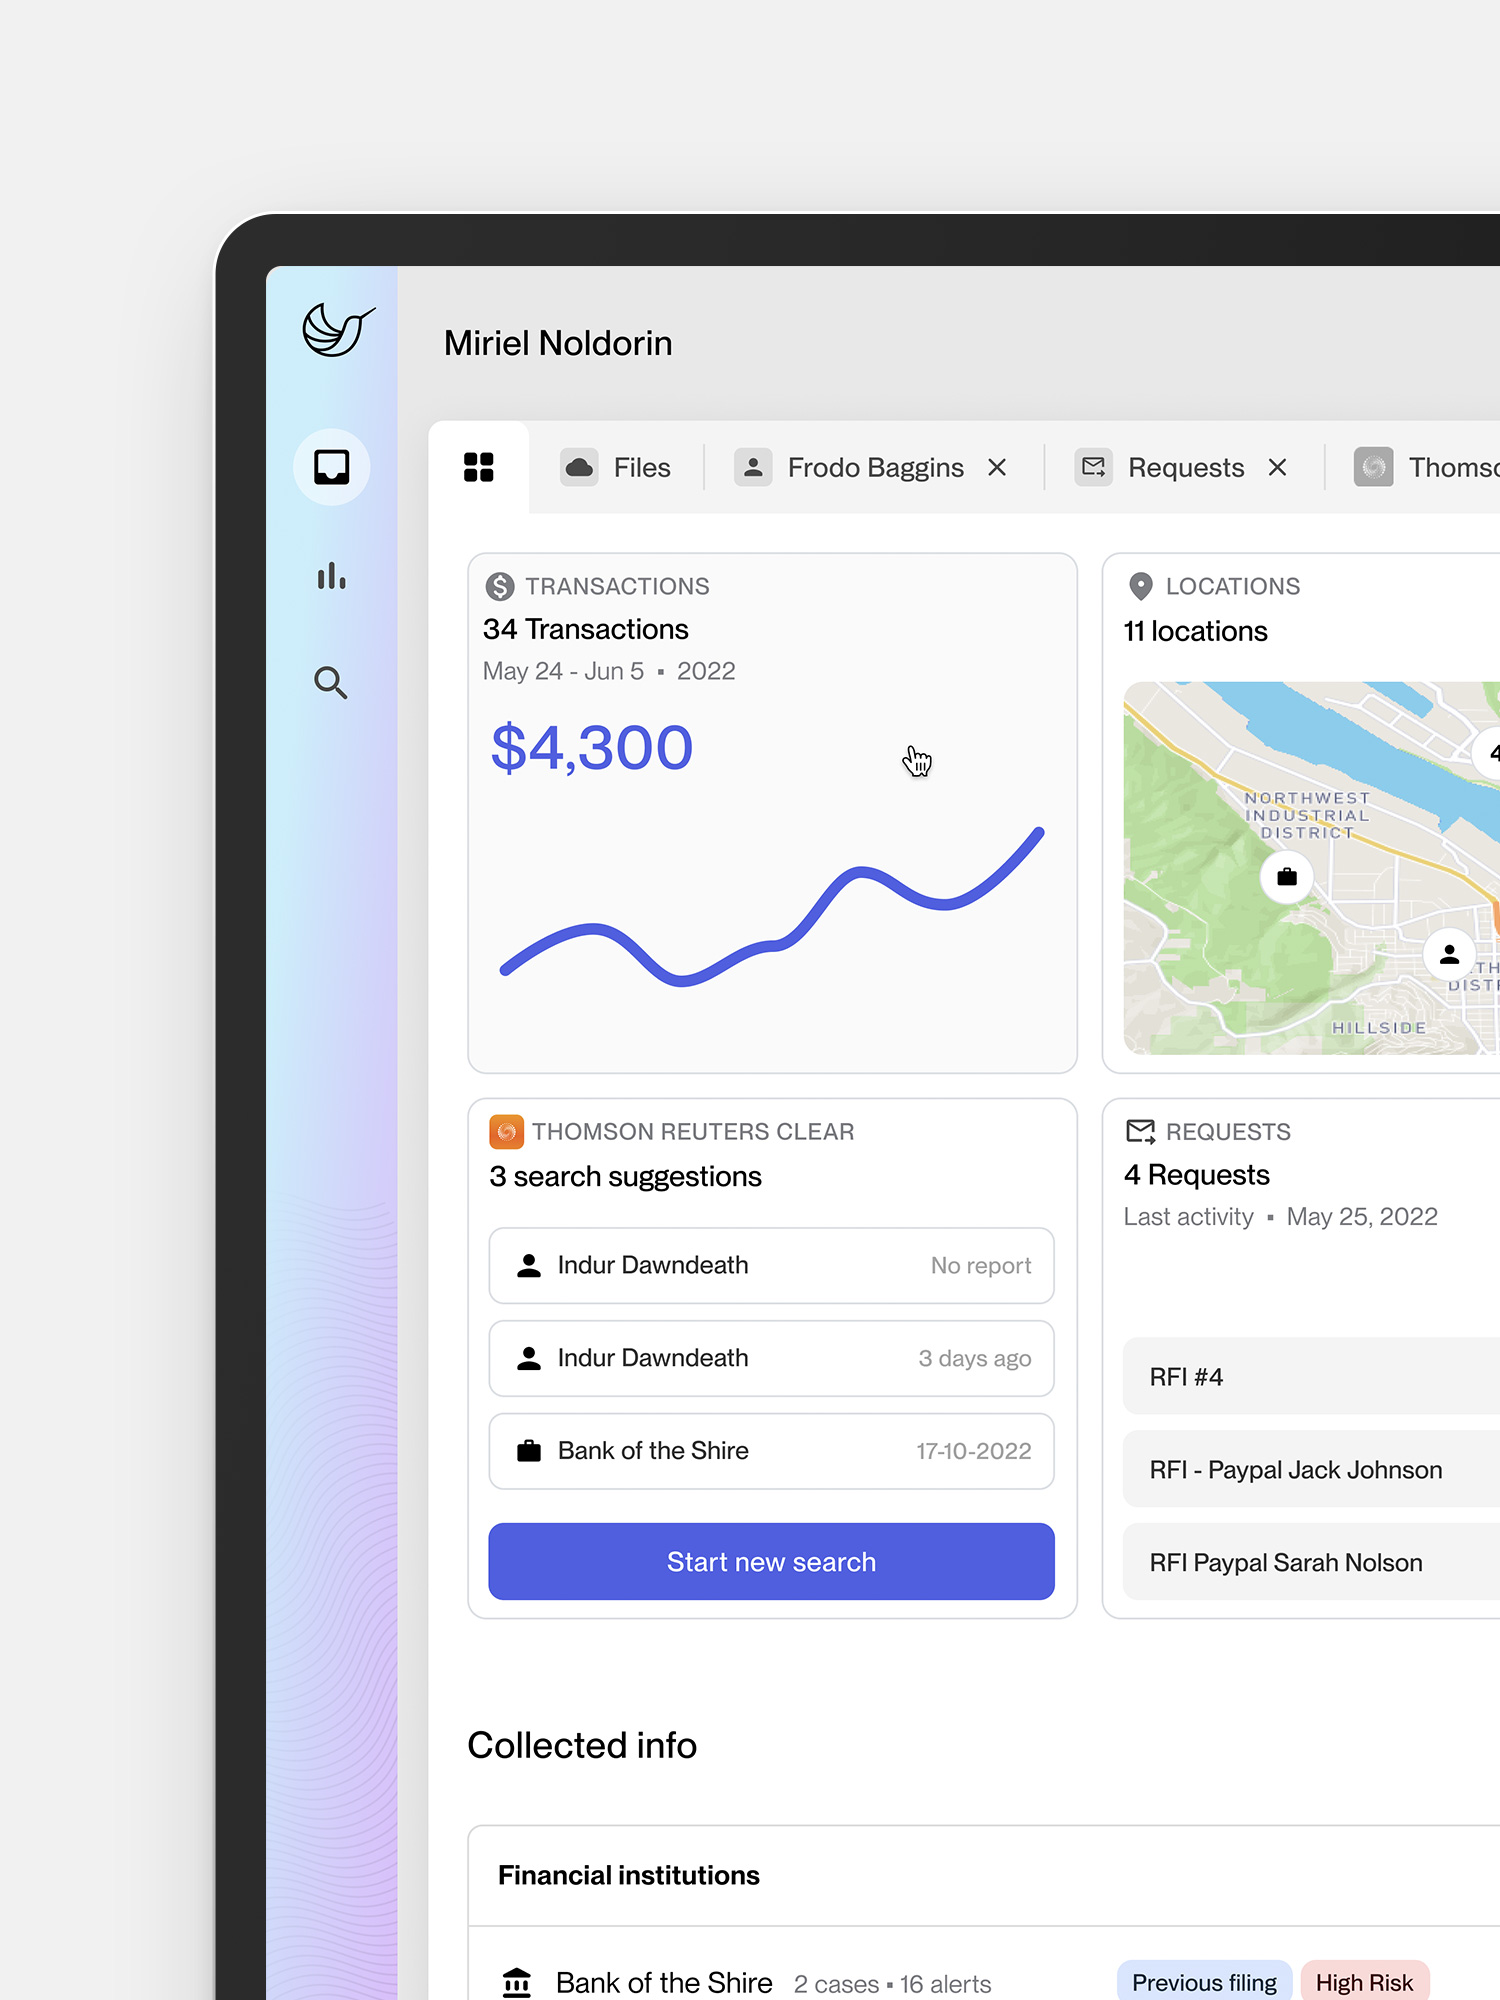Click the Bank of the Shire institution name
1500x2000 pixels.
point(664,1982)
